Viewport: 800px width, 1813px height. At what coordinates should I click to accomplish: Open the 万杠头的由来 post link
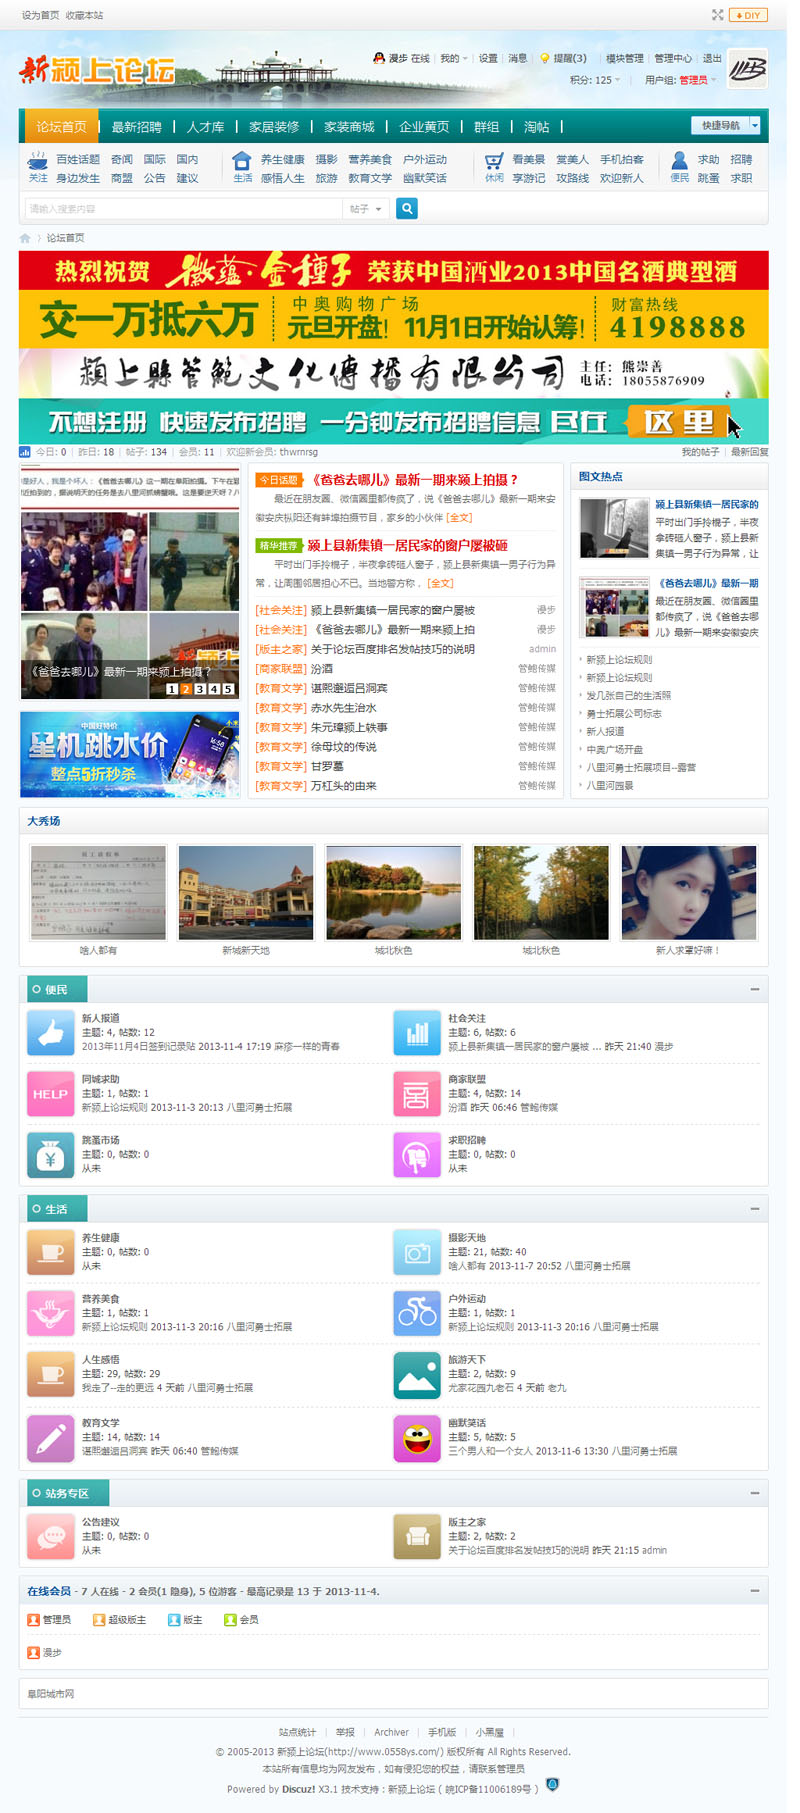(343, 786)
